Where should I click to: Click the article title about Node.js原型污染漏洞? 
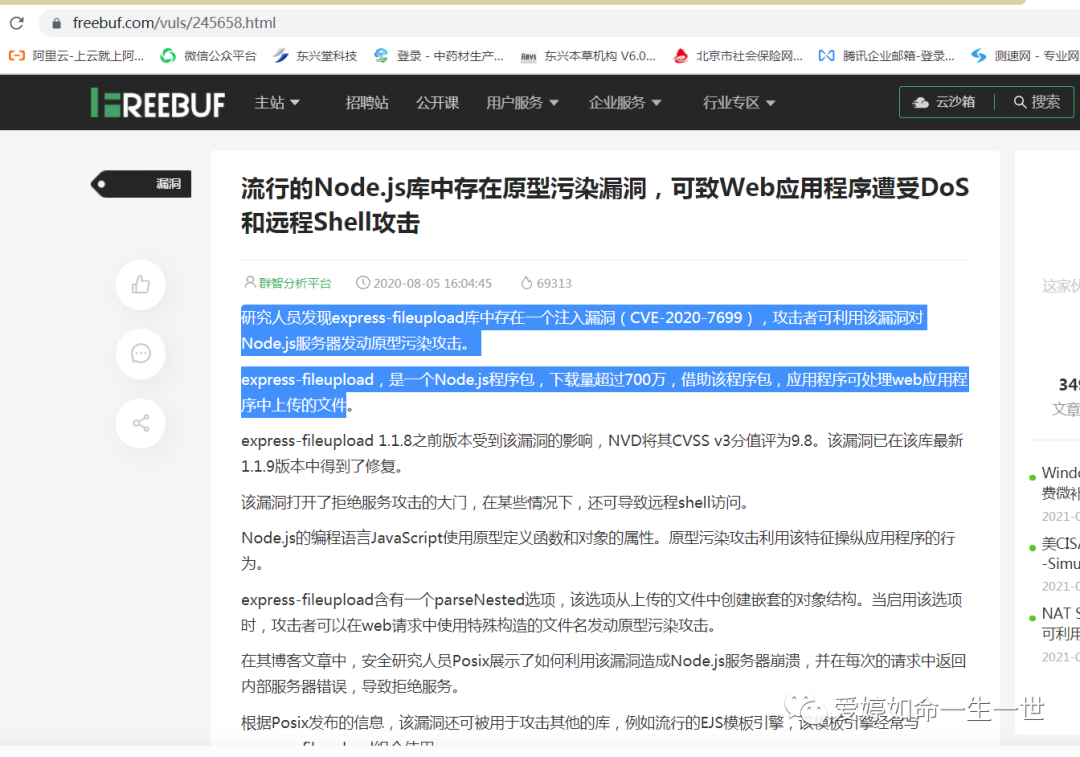(605, 205)
